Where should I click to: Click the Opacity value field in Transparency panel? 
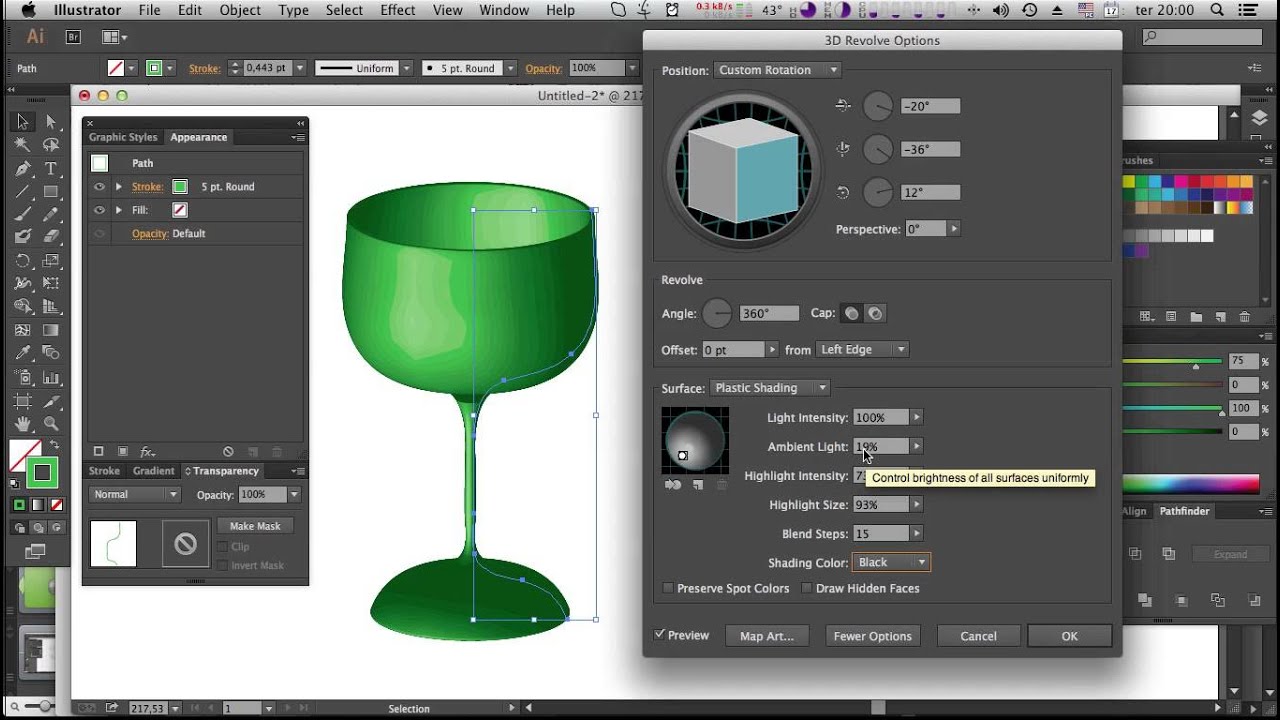click(x=262, y=493)
